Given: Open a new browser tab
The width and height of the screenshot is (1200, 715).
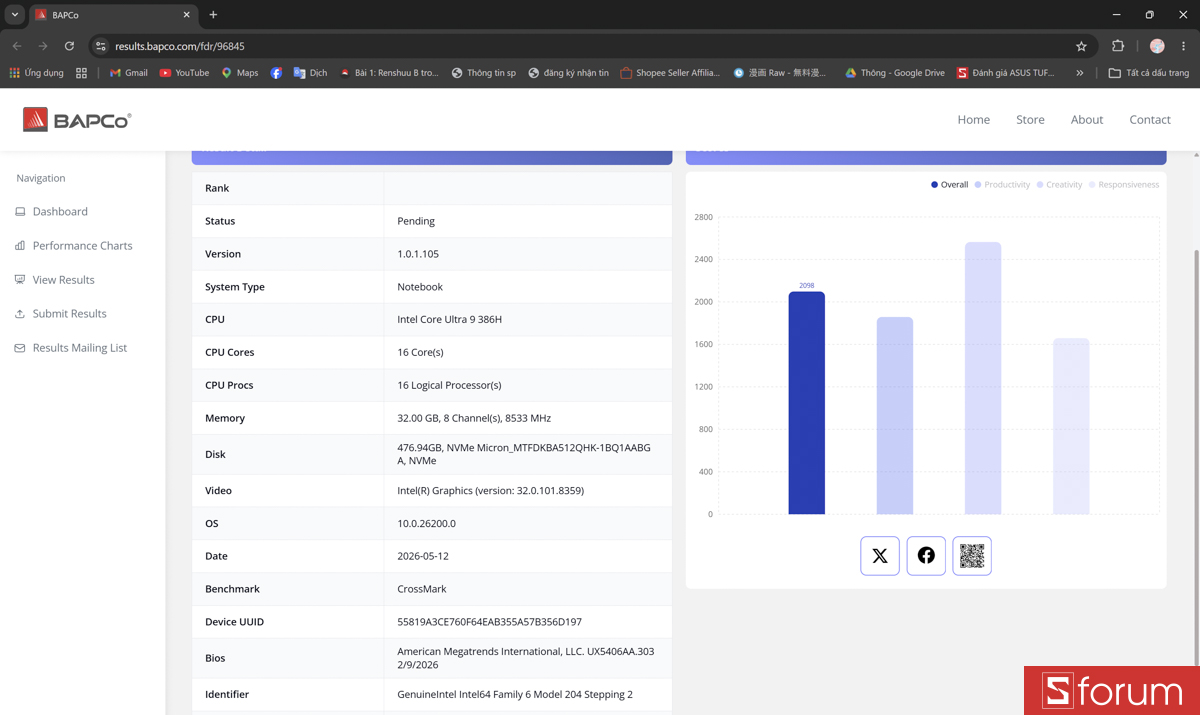Looking at the screenshot, I should tap(213, 15).
